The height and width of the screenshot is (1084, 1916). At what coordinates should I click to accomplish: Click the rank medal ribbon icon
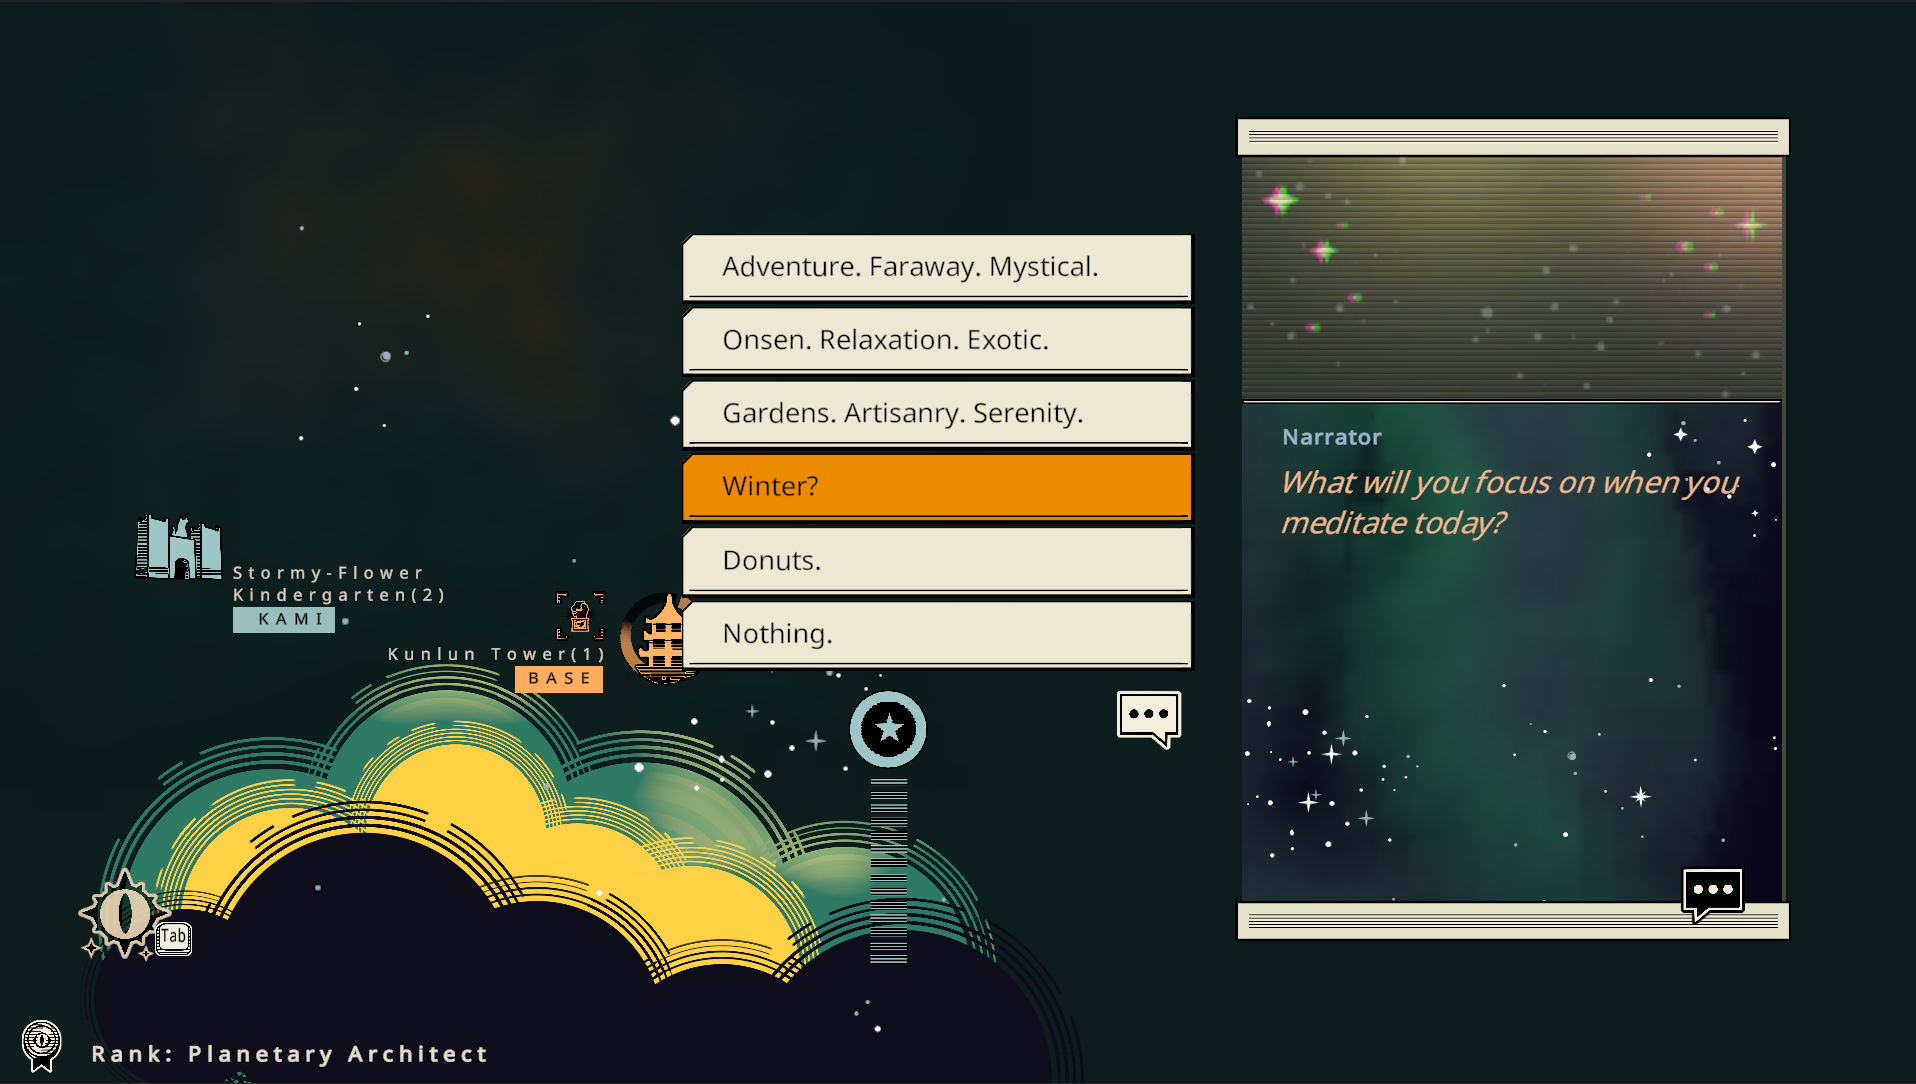coord(42,1046)
